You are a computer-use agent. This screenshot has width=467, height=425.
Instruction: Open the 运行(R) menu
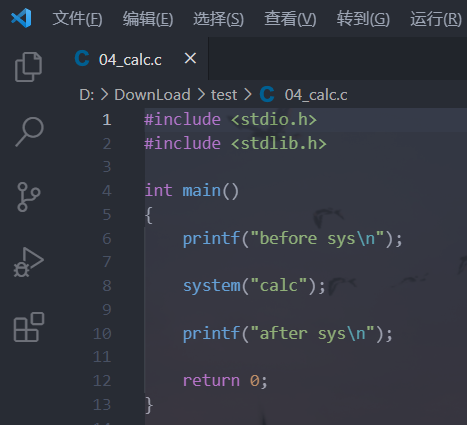click(x=436, y=18)
